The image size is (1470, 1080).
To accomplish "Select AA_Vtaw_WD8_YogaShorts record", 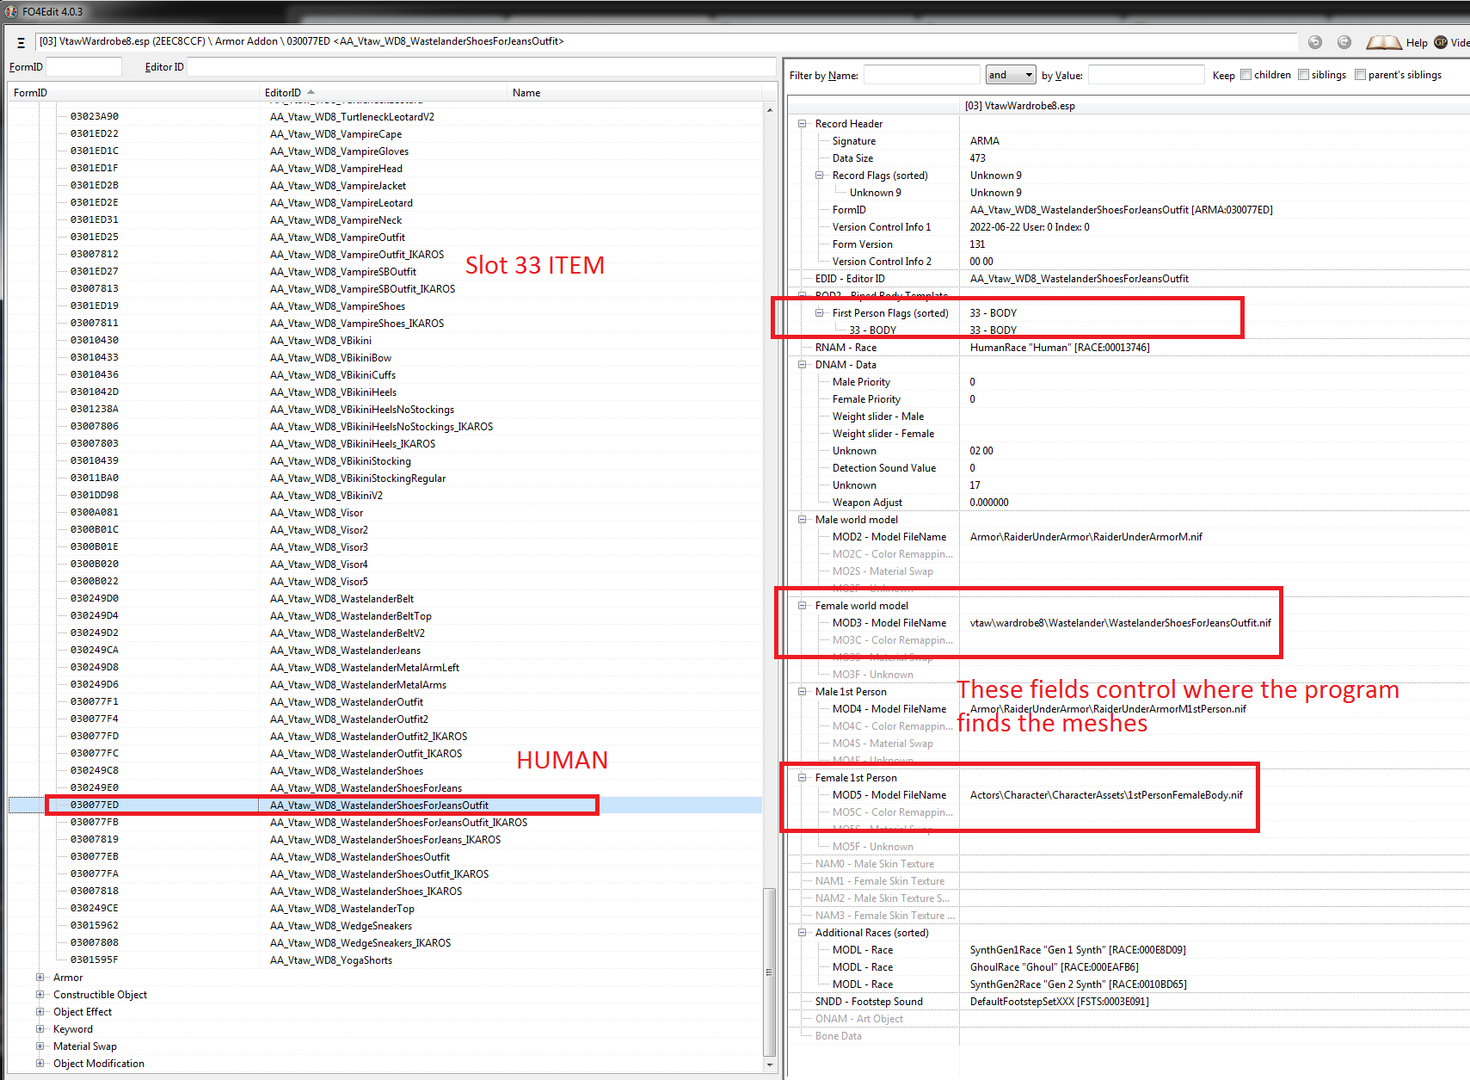I will click(x=330, y=960).
